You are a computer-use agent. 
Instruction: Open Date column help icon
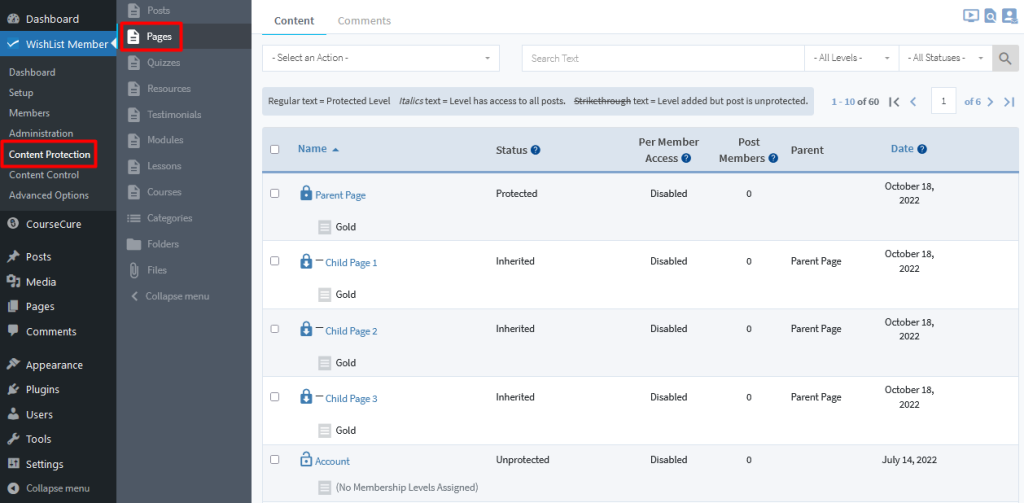click(922, 149)
